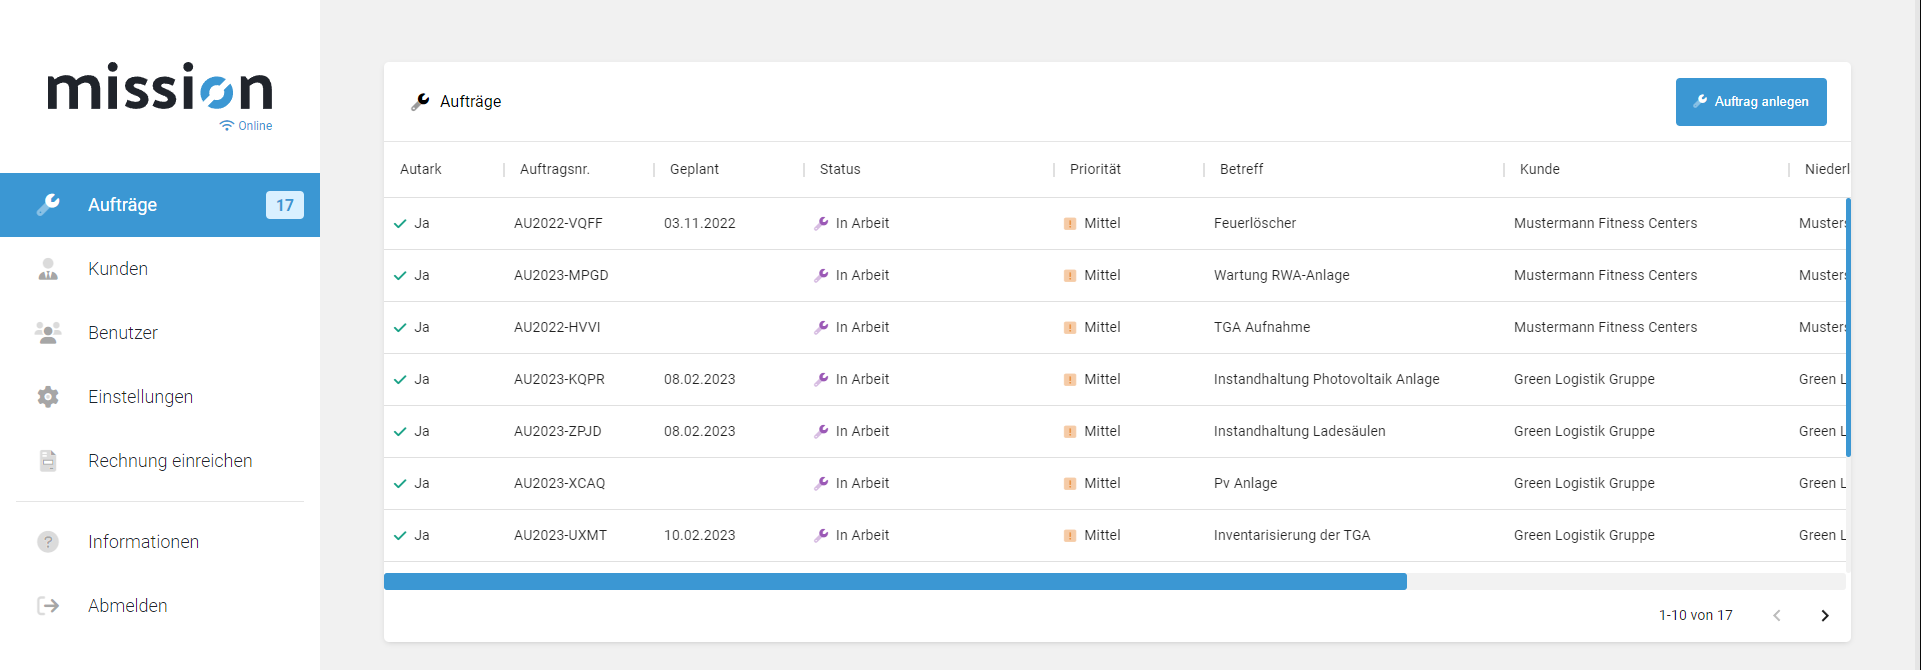Image resolution: width=1921 pixels, height=670 pixels.
Task: Click the Abmelden logout arrow icon
Action: pos(48,606)
